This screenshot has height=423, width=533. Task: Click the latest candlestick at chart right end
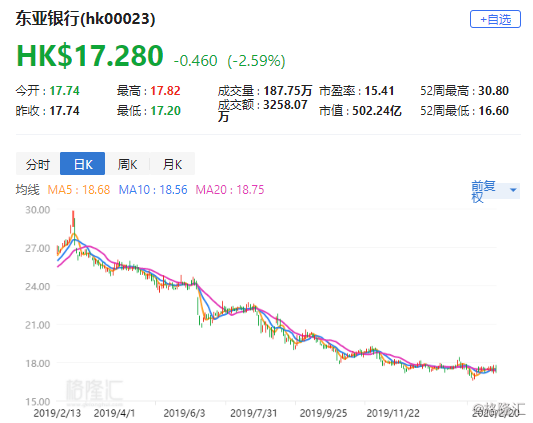pyautogui.click(x=496, y=369)
